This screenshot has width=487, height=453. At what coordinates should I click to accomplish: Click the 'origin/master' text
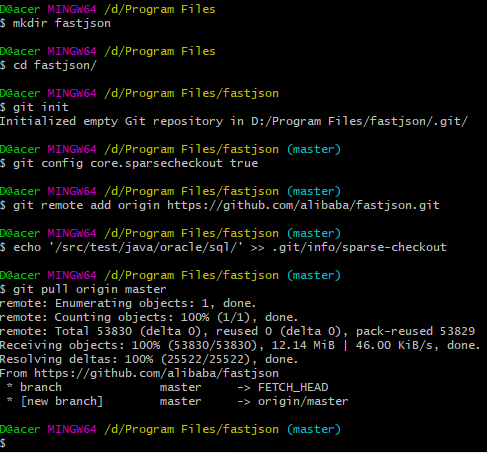click(x=303, y=401)
